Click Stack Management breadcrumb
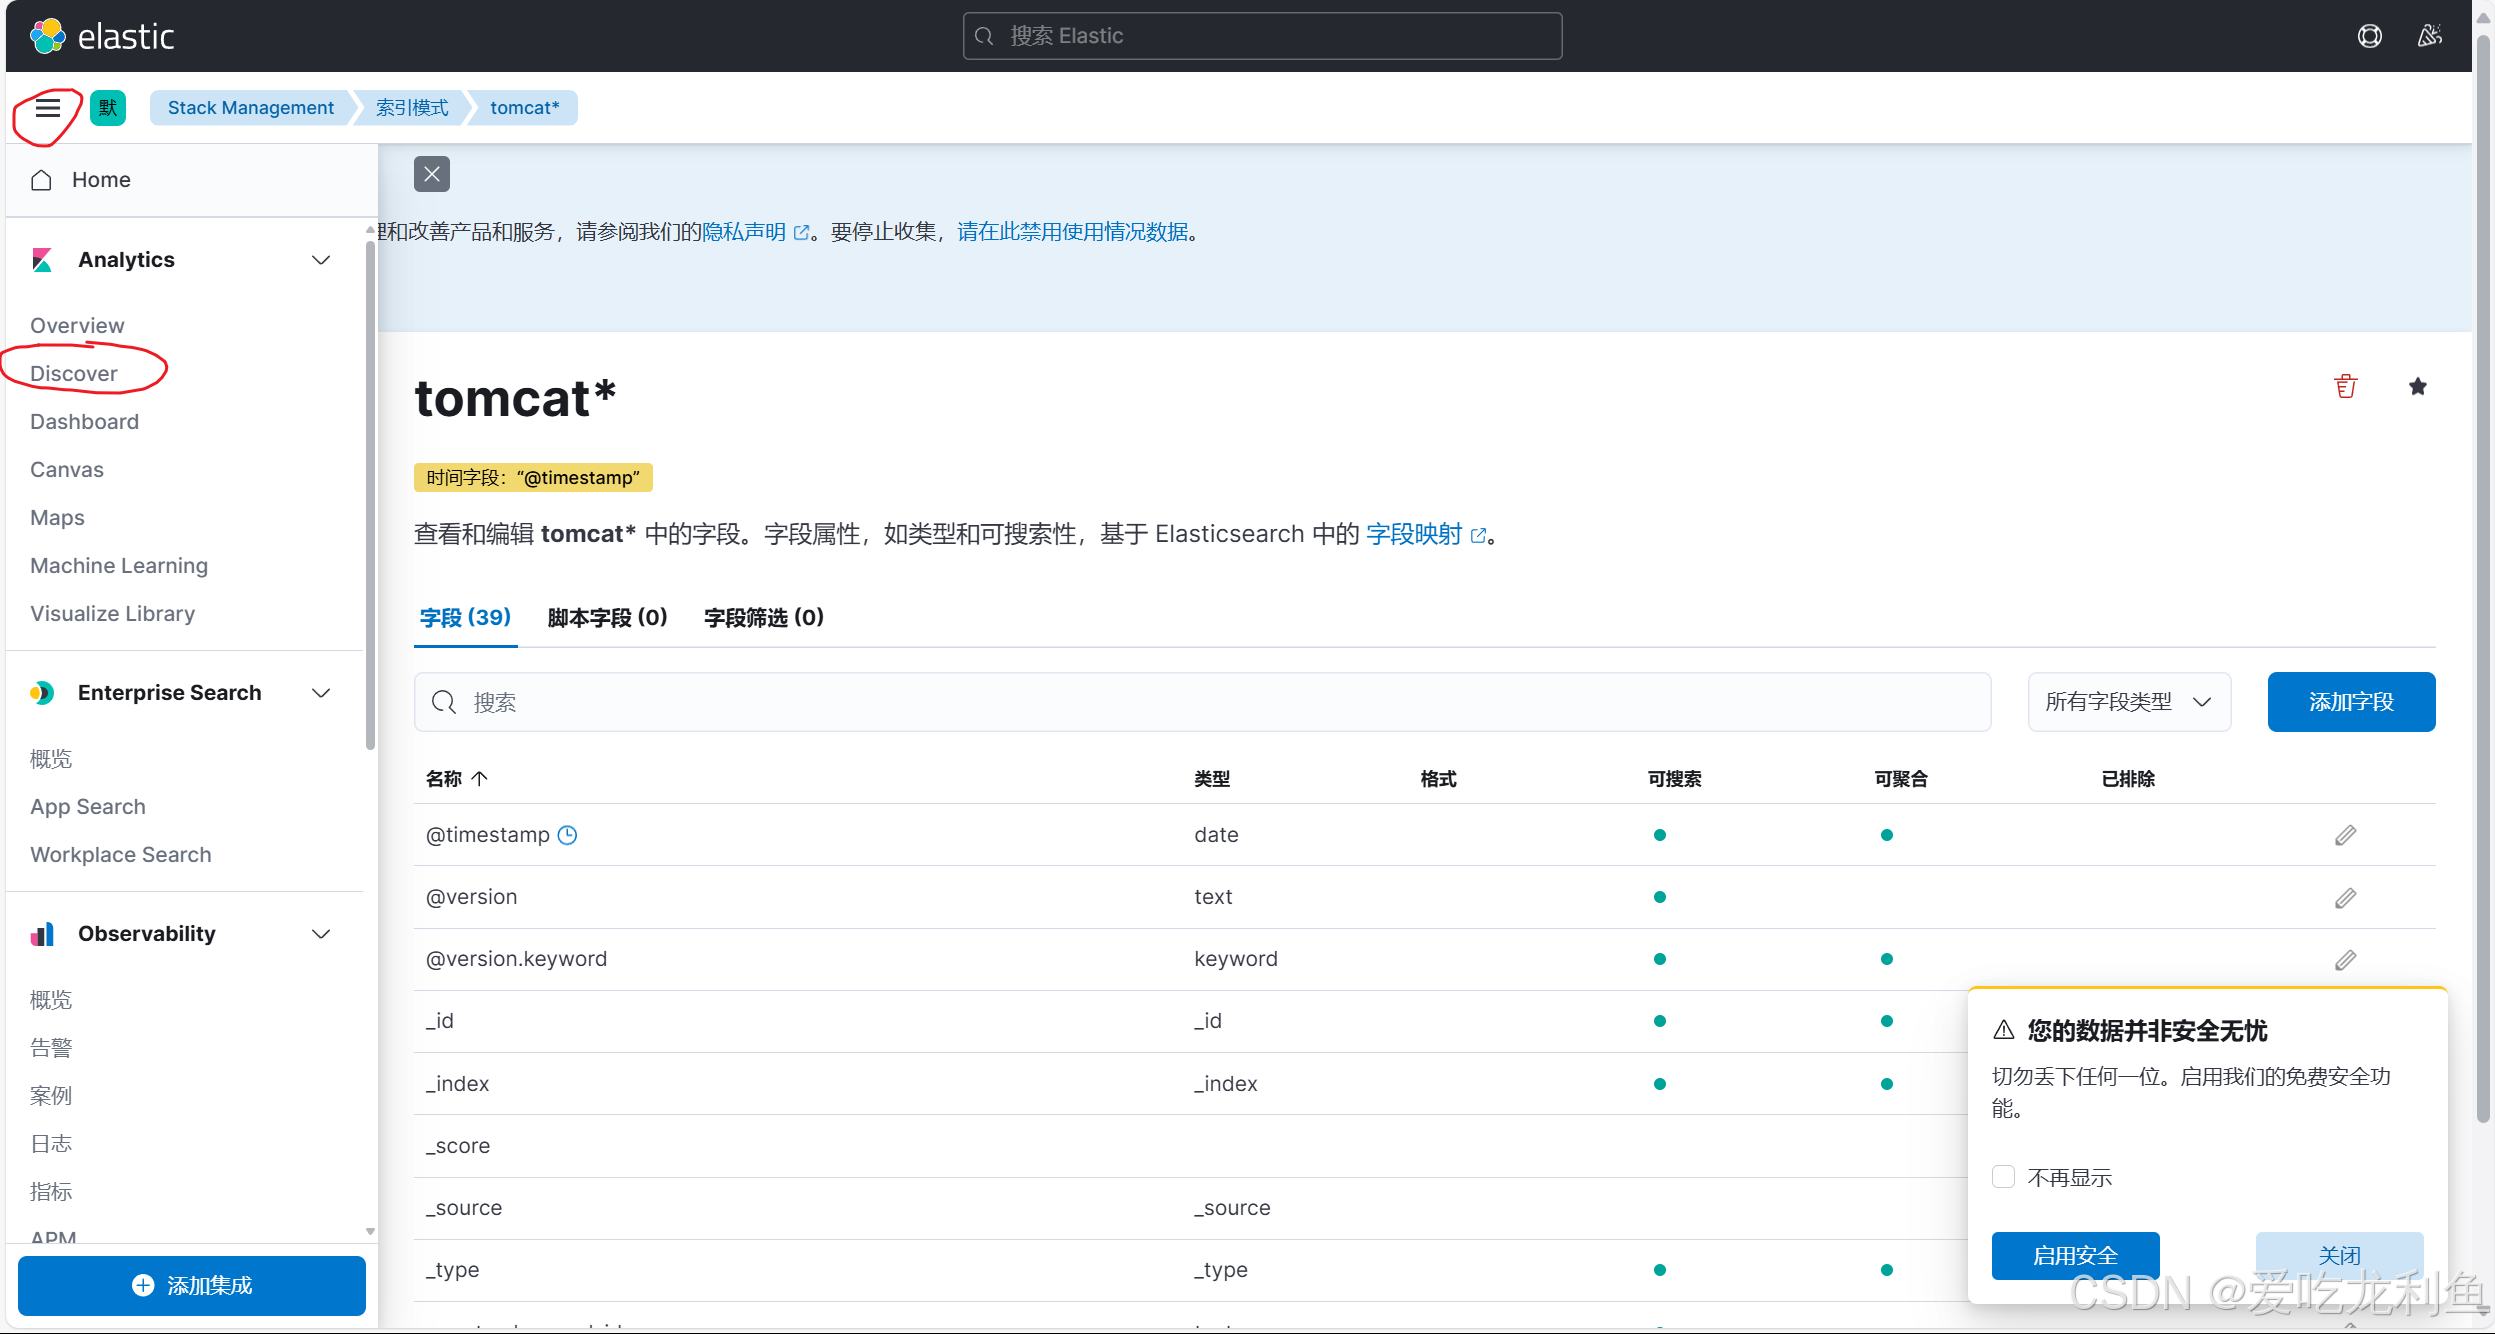The width and height of the screenshot is (2495, 1334). pos(251,108)
